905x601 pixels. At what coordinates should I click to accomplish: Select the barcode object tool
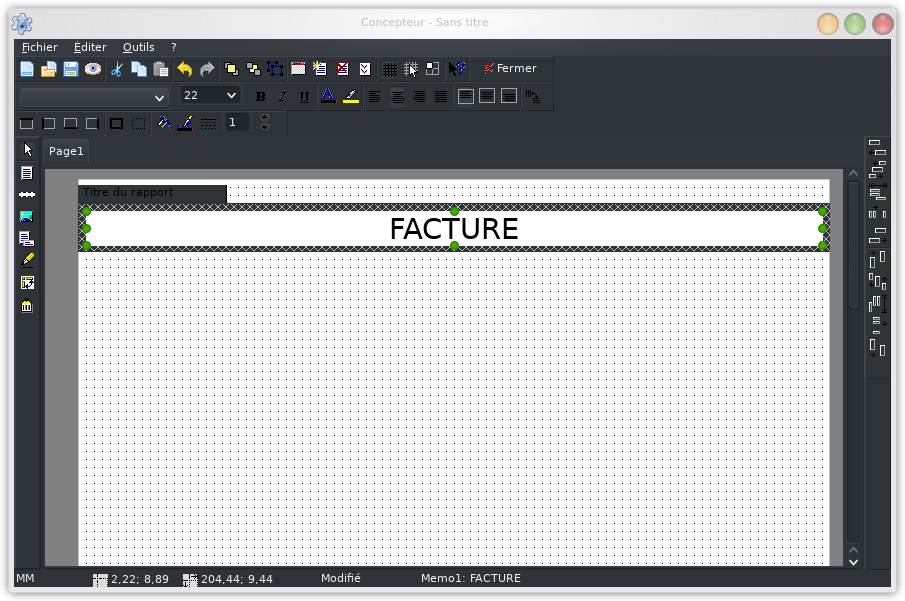coord(27,306)
